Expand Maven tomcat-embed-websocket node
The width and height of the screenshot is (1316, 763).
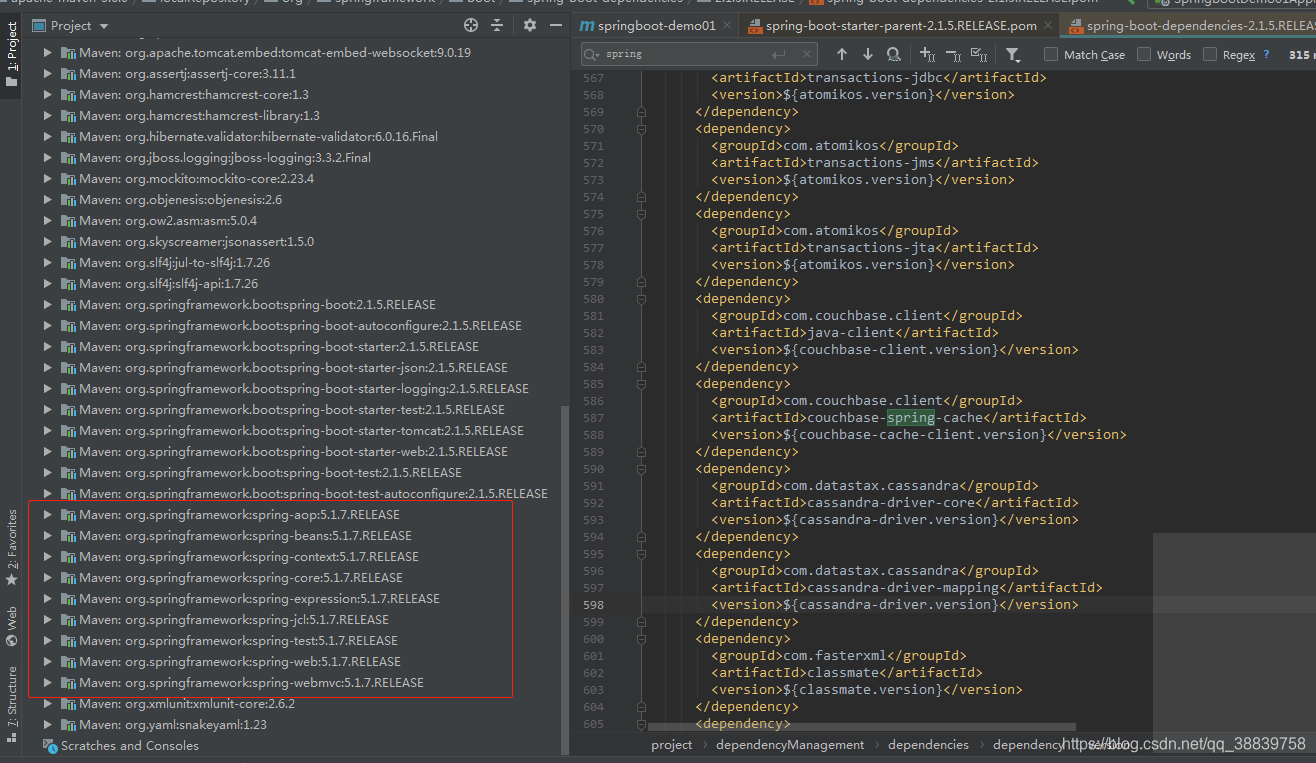[x=48, y=53]
